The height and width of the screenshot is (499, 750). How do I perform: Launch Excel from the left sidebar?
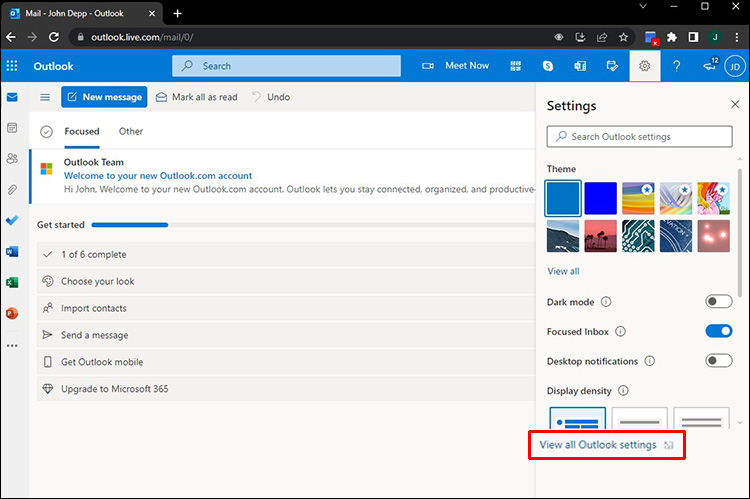tap(12, 282)
